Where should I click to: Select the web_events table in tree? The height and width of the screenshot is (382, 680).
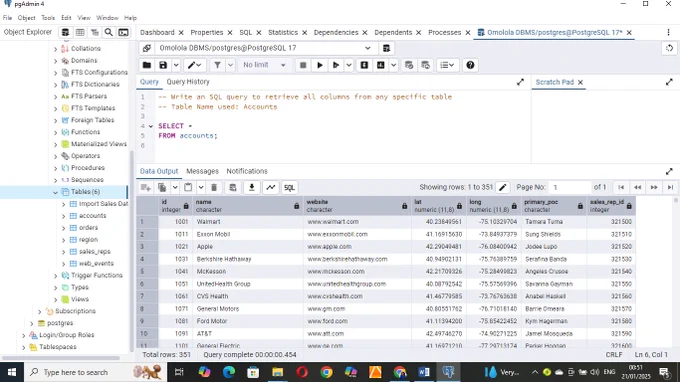click(x=96, y=264)
